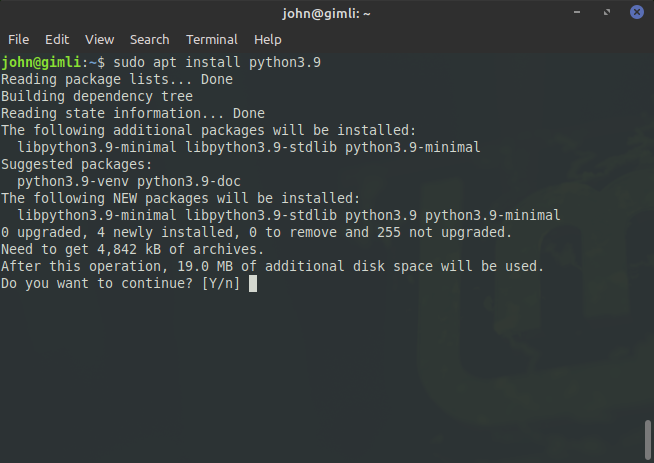The image size is (654, 463).
Task: Open the Search menu
Action: [x=149, y=40]
